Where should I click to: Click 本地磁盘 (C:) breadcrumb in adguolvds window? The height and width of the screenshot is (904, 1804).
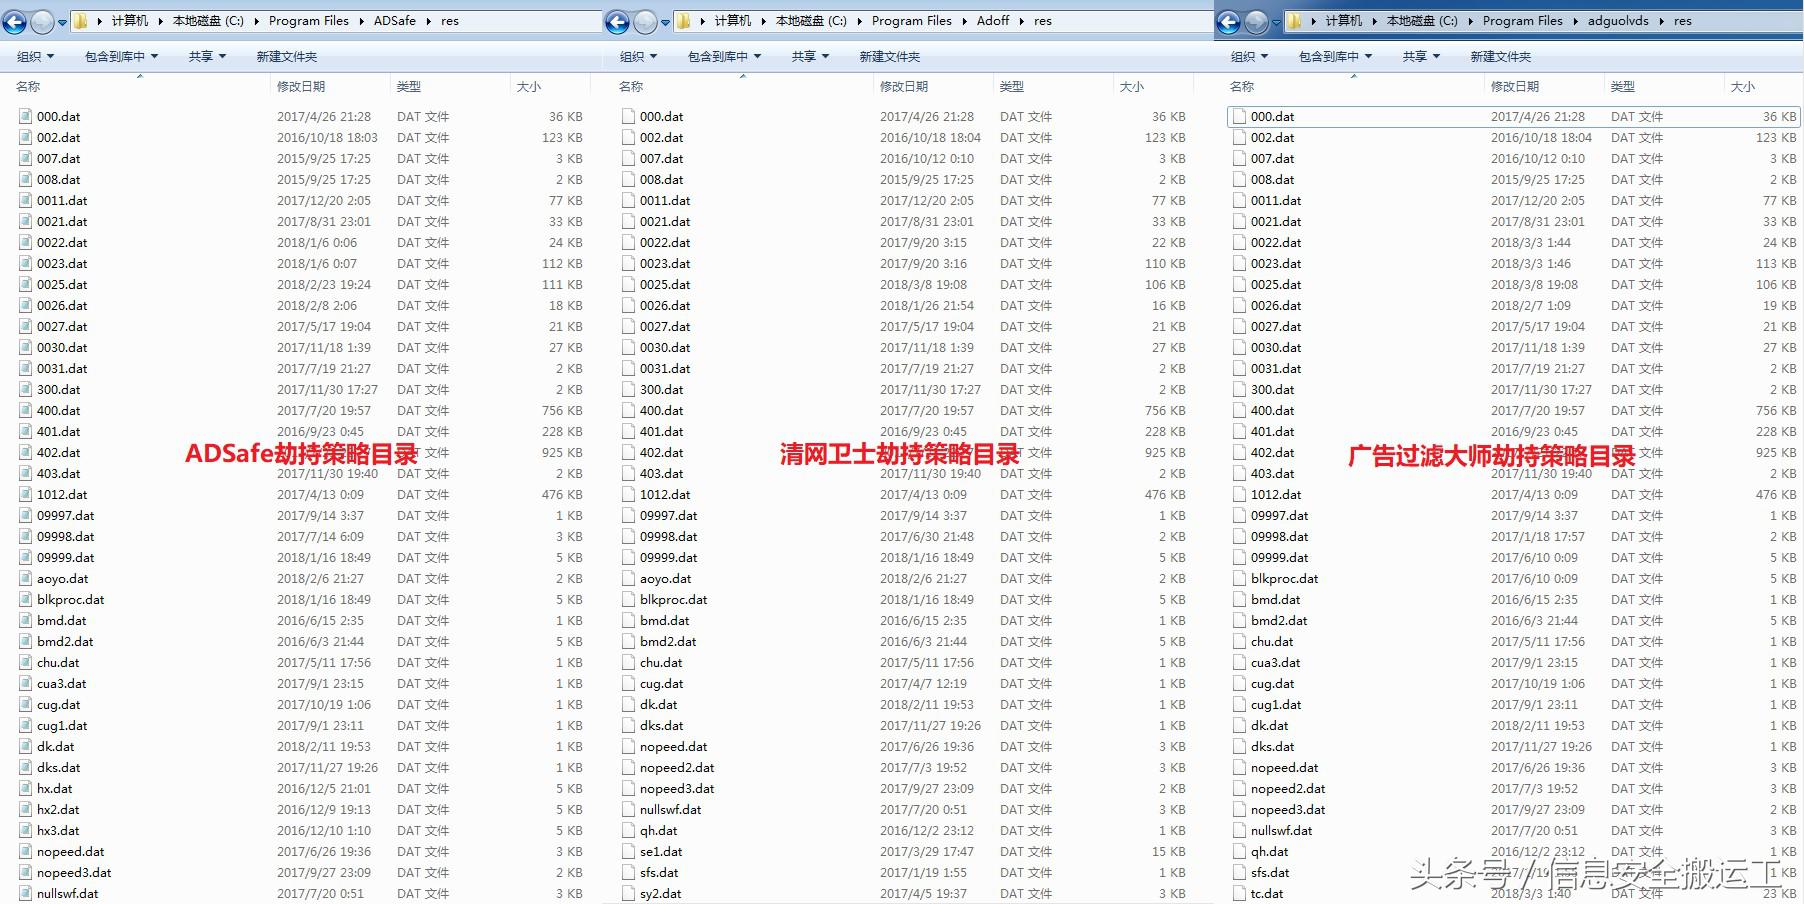click(1421, 21)
